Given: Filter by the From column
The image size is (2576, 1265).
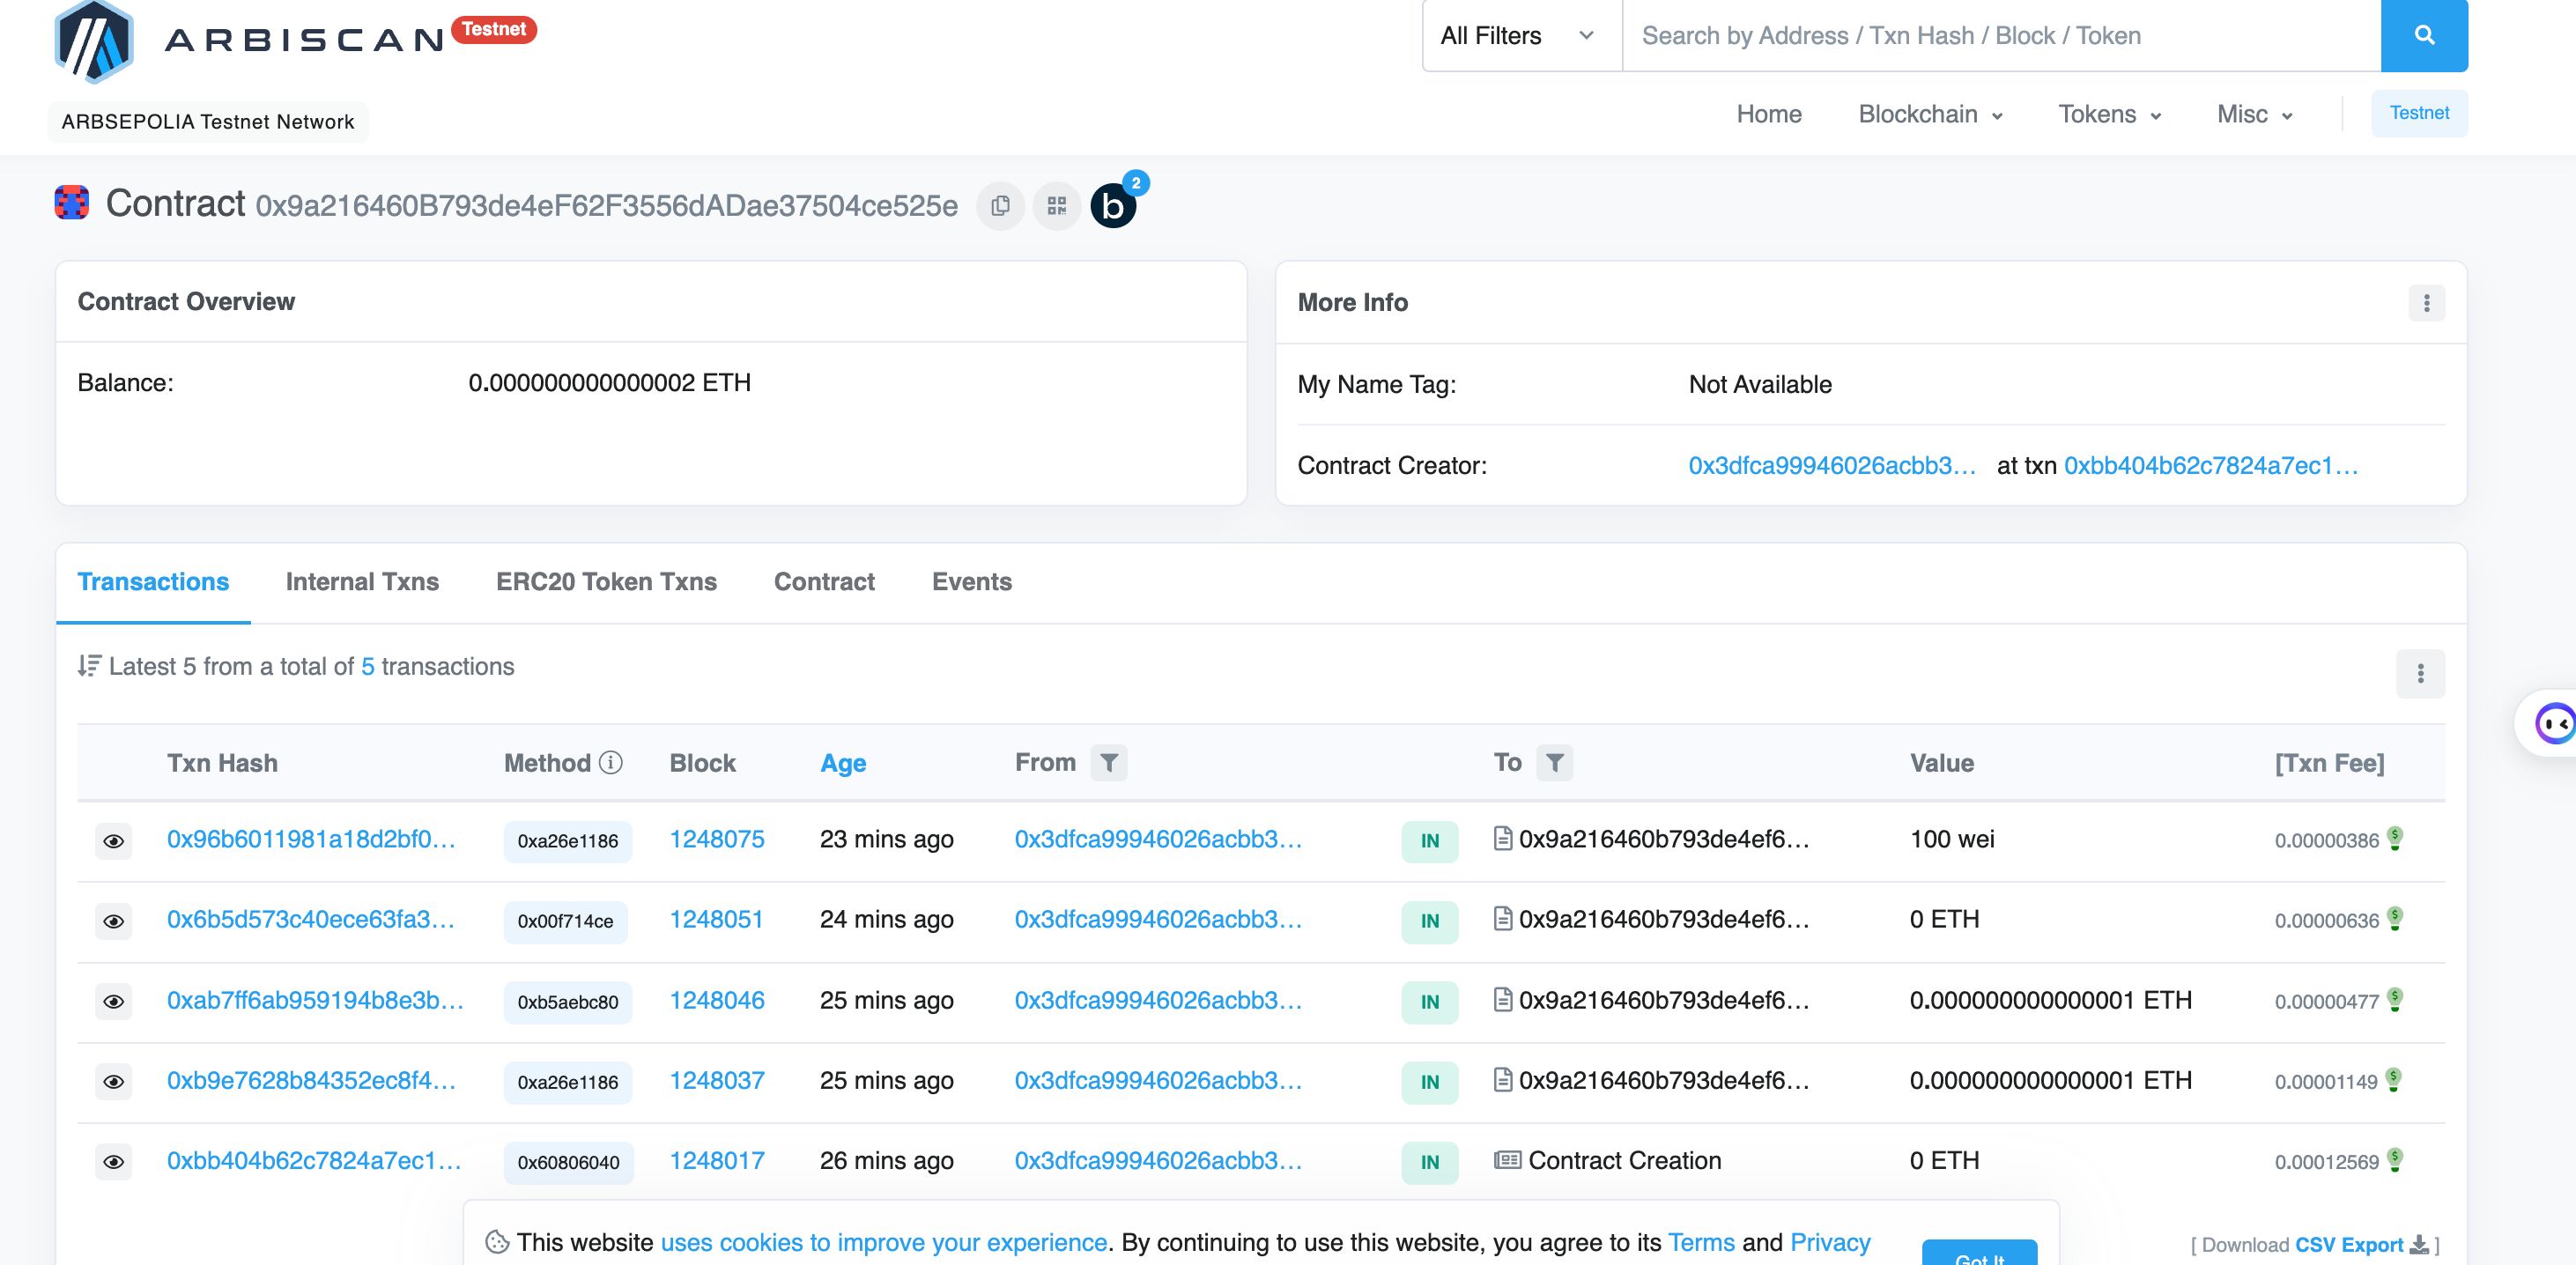Looking at the screenshot, I should pos(1109,763).
